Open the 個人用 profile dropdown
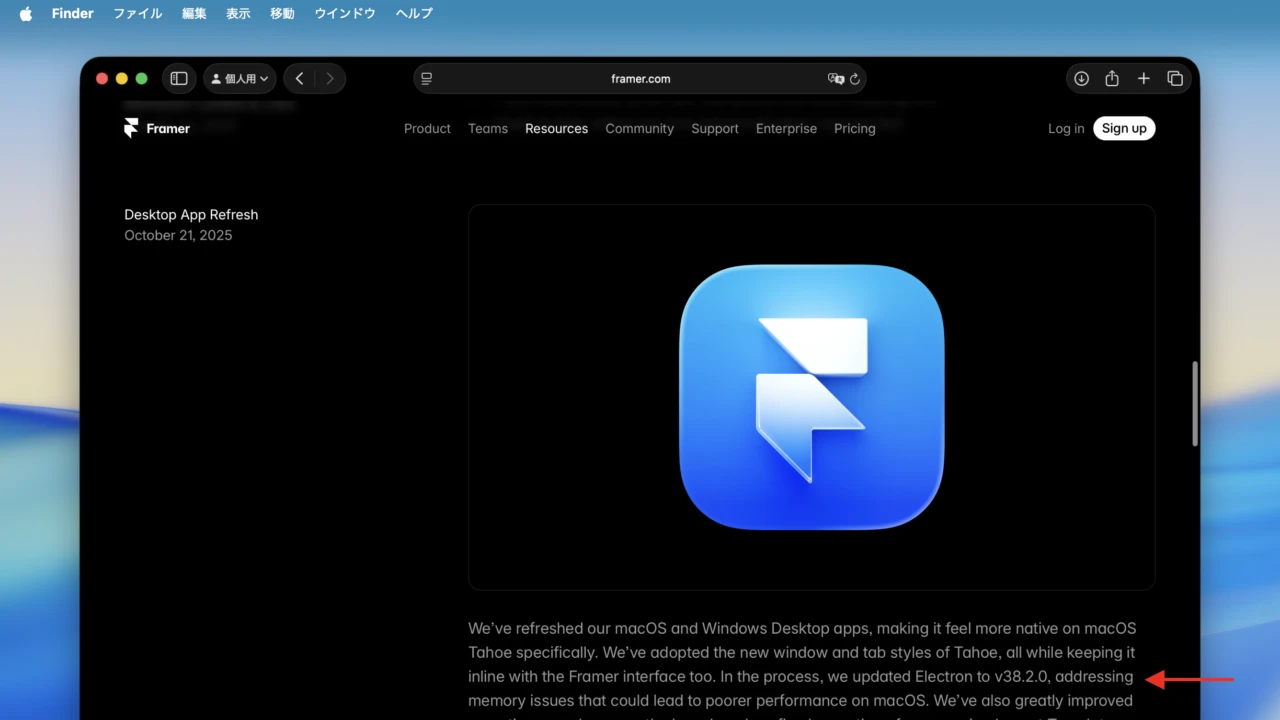This screenshot has width=1280, height=720. (239, 78)
